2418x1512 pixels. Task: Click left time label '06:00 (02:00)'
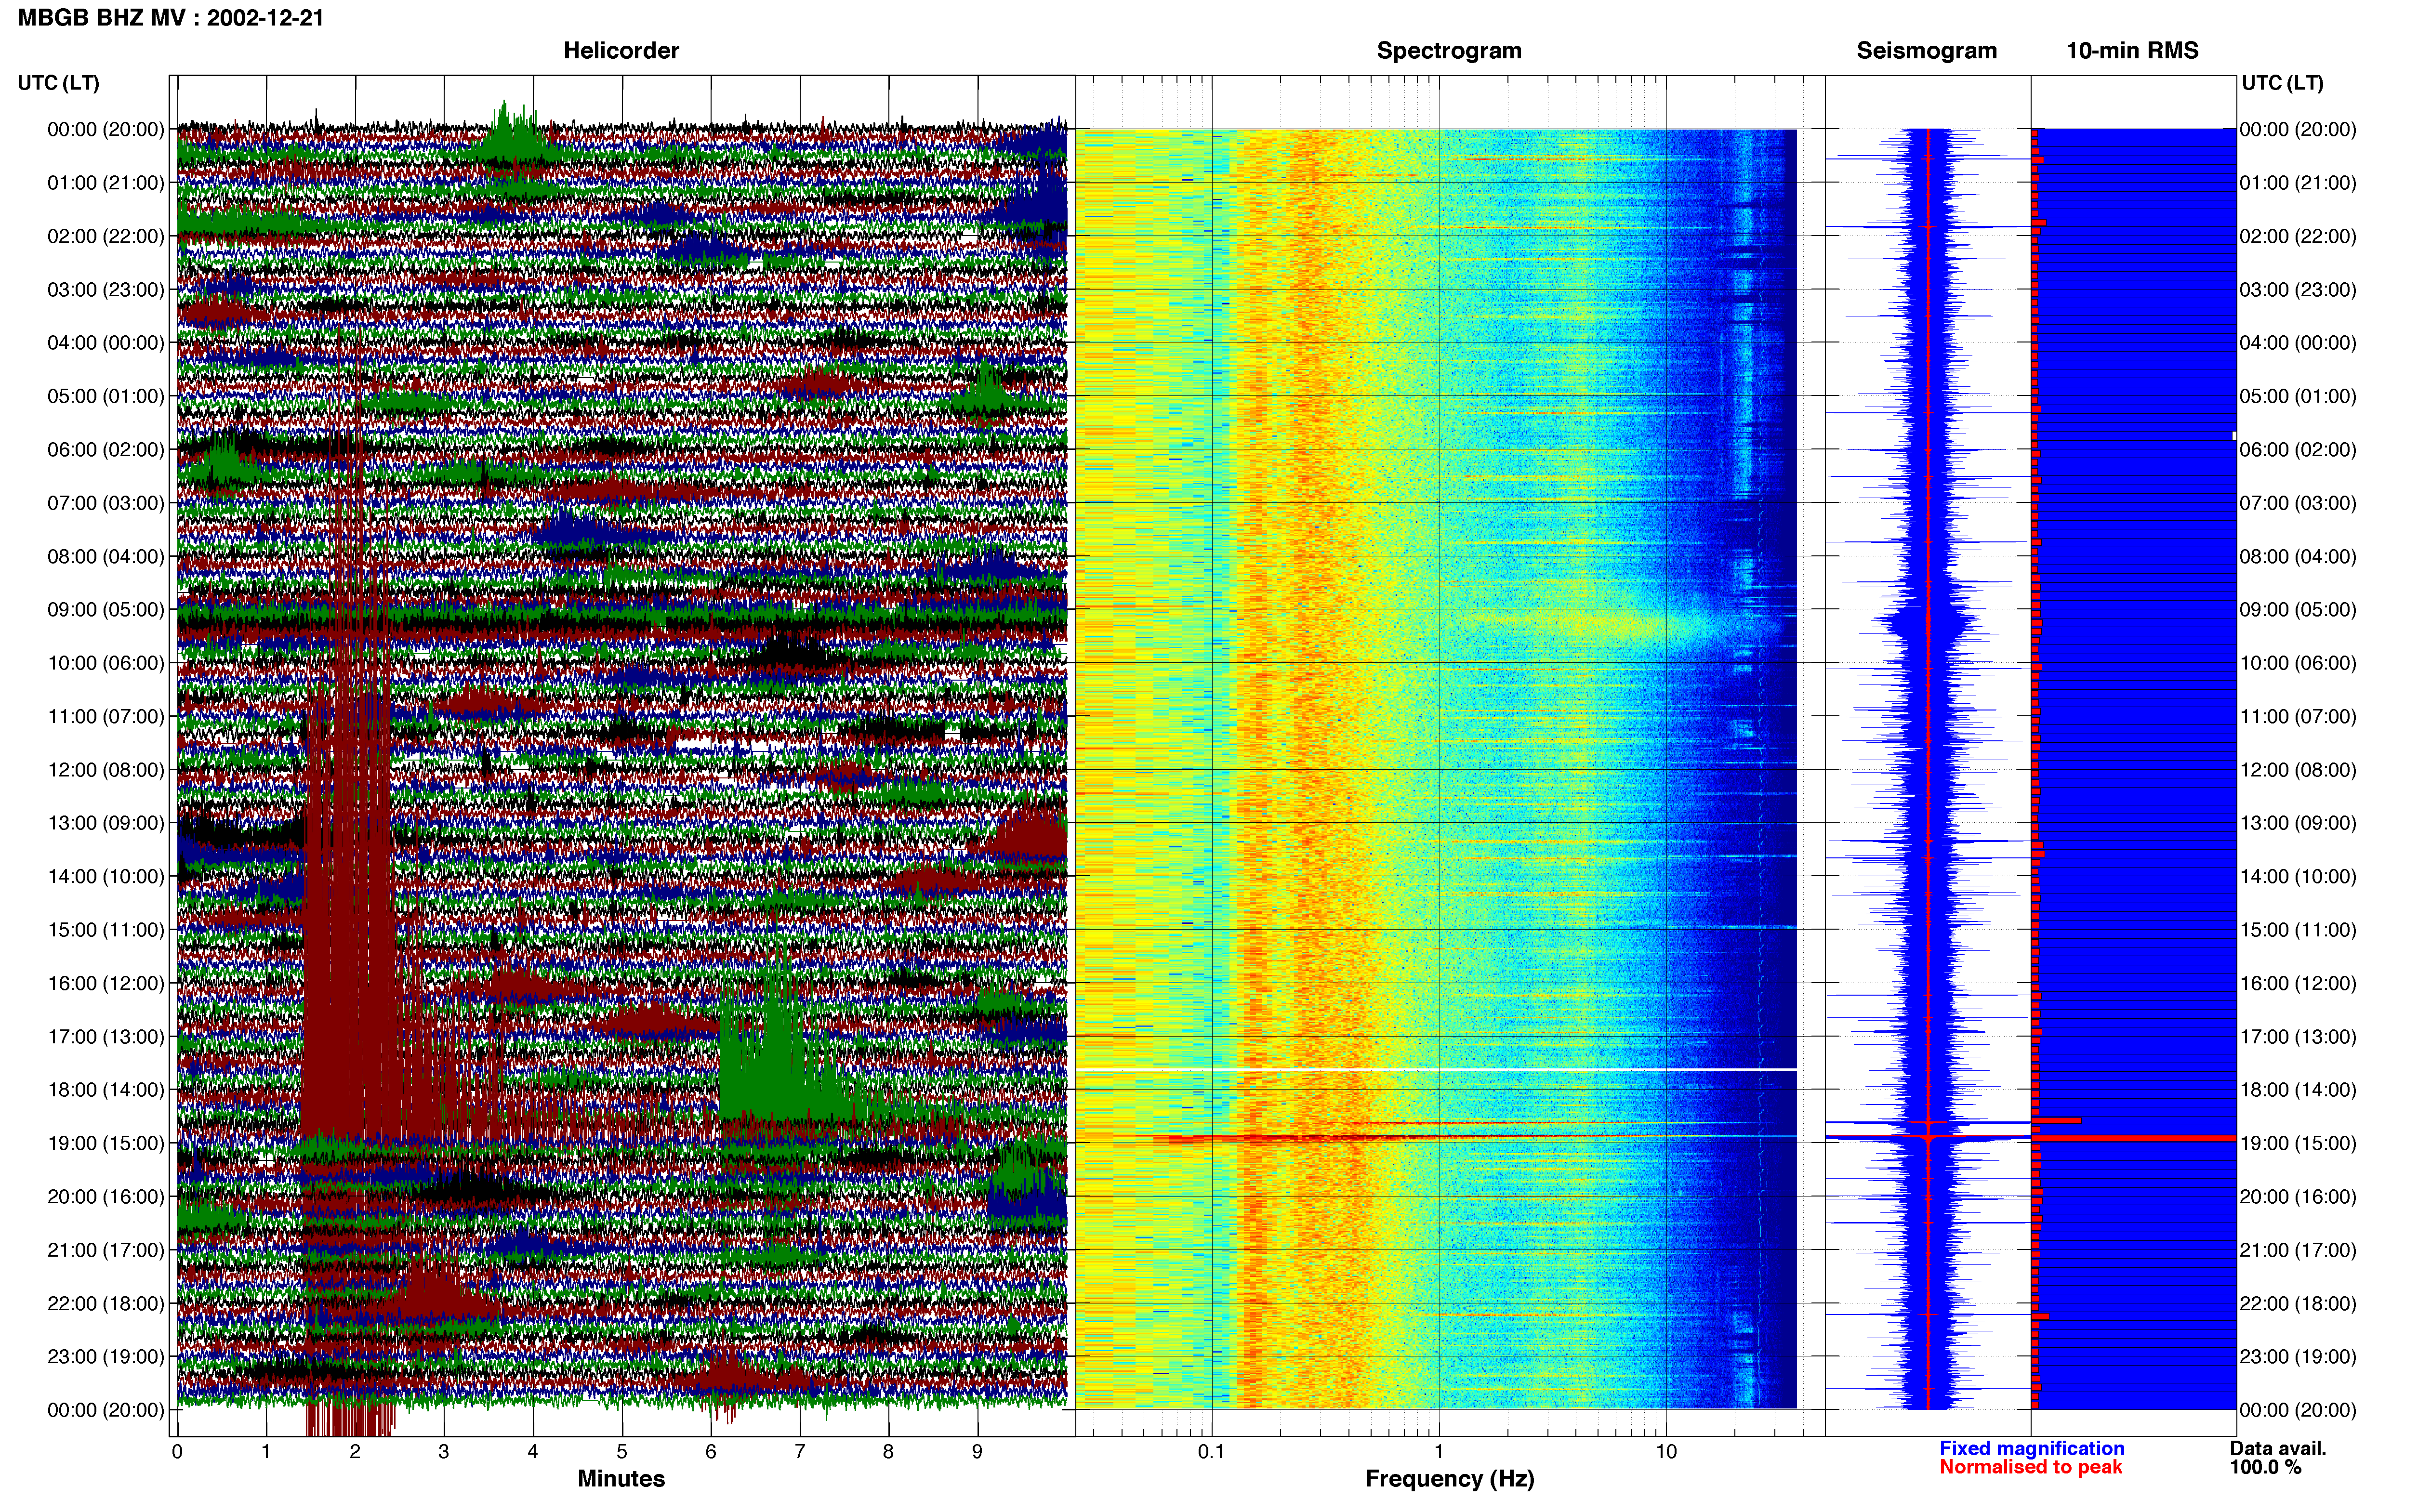coord(106,450)
